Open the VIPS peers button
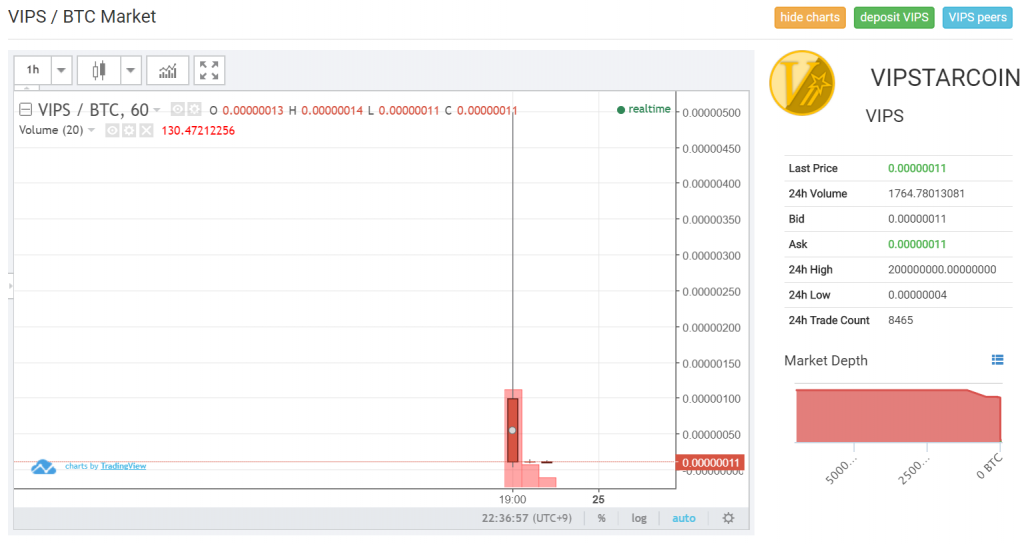 pyautogui.click(x=978, y=18)
